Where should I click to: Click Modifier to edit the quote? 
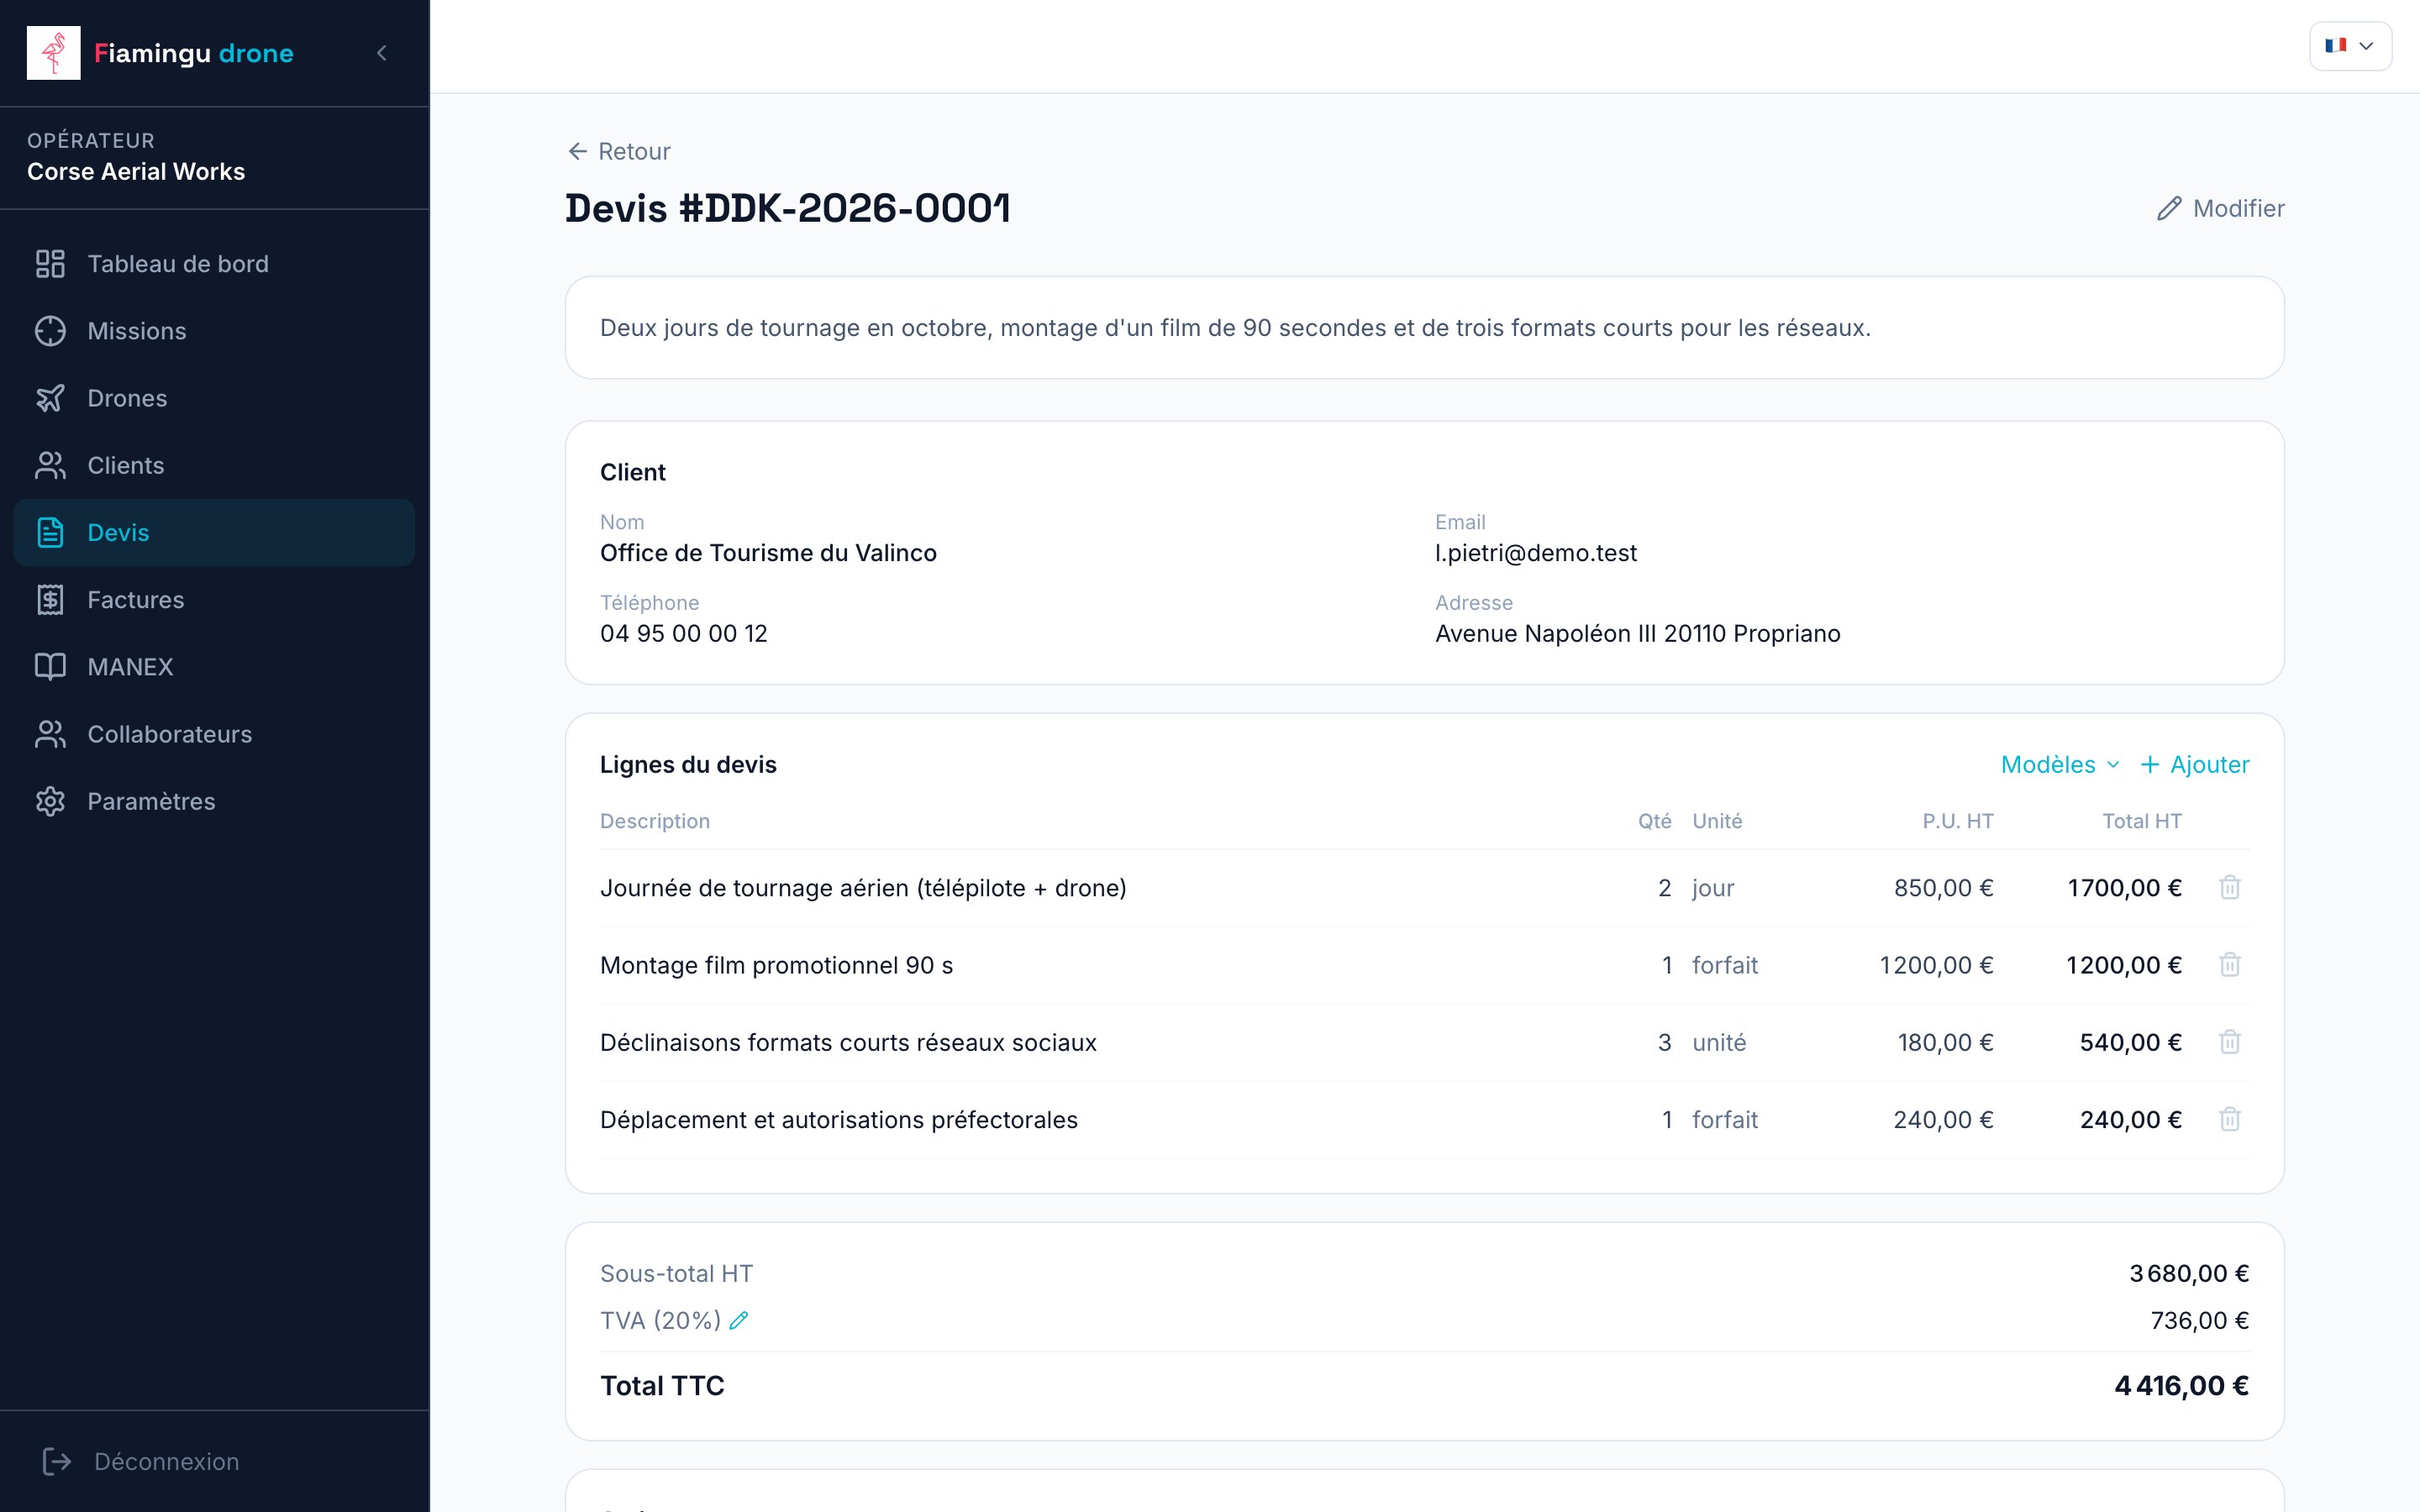point(2220,208)
